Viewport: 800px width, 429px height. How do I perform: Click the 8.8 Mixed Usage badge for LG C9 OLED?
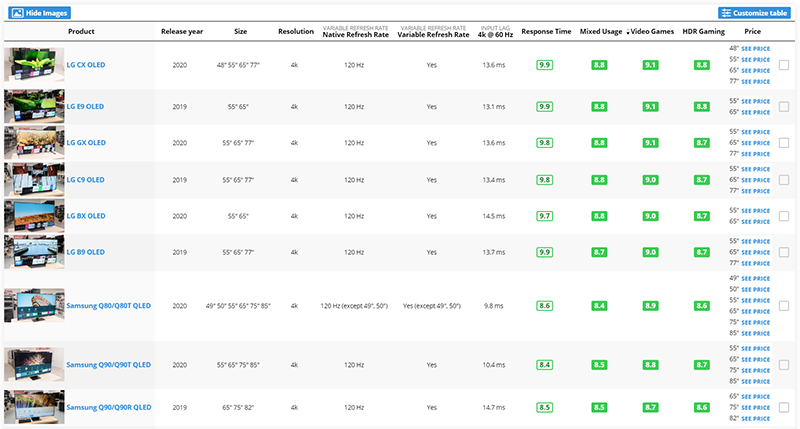599,180
